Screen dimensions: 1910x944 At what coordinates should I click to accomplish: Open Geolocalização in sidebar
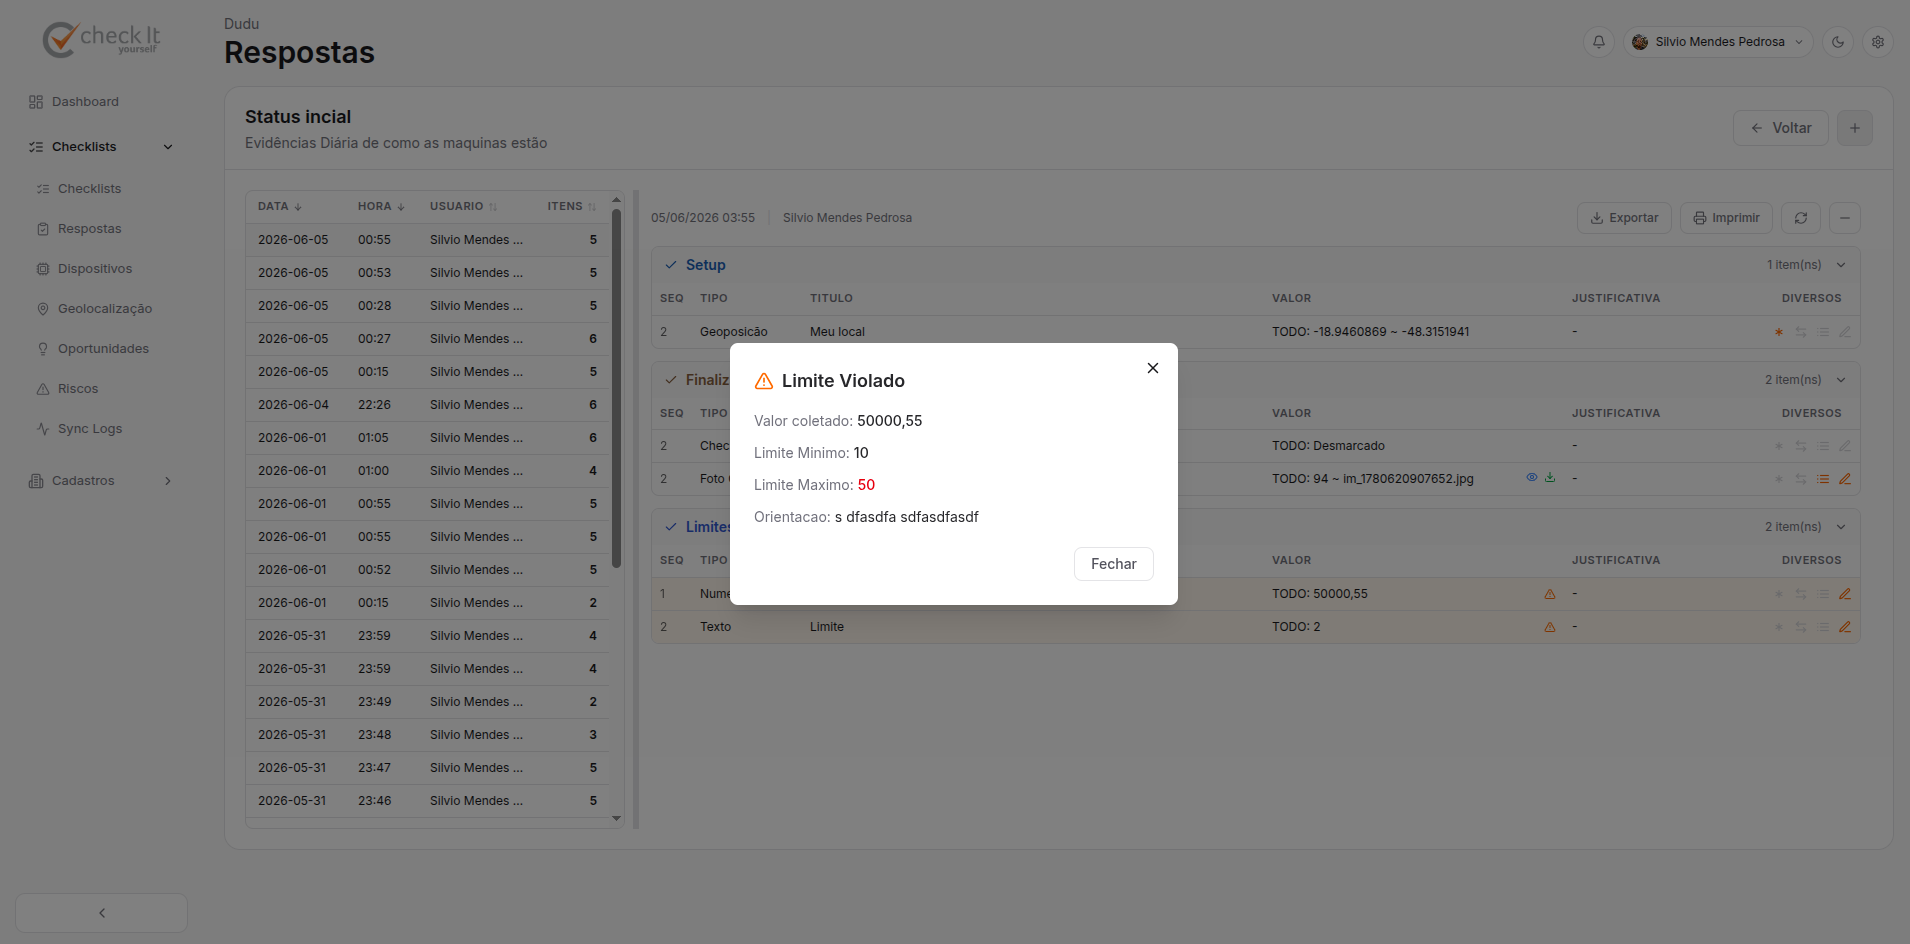[105, 309]
